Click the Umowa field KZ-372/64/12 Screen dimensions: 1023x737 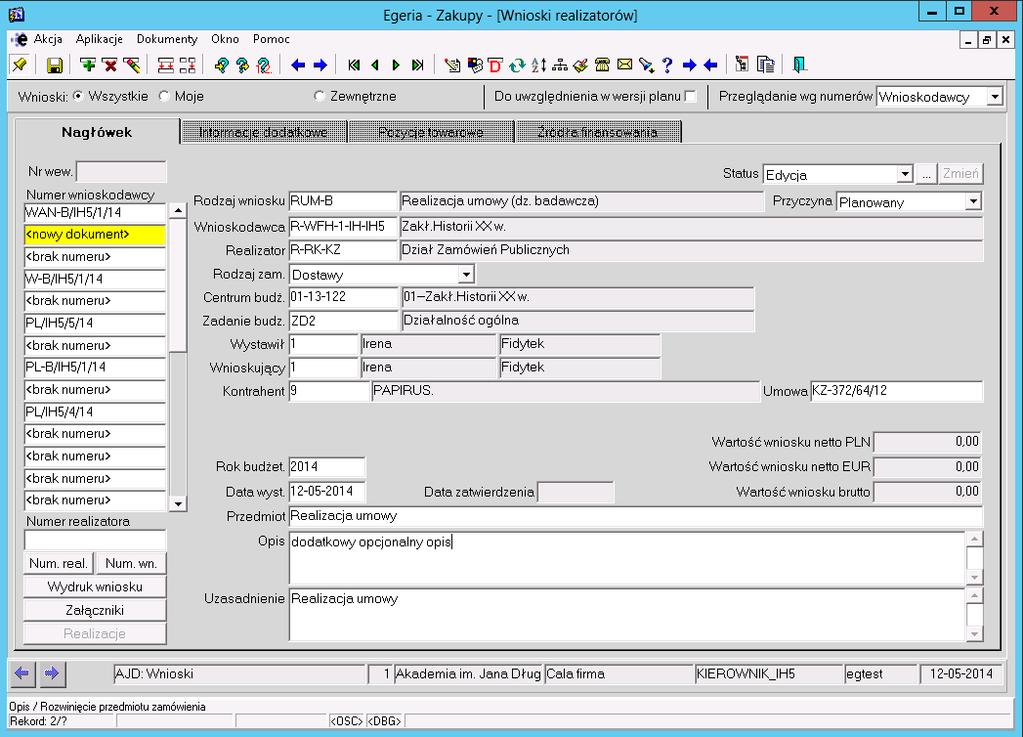point(896,391)
